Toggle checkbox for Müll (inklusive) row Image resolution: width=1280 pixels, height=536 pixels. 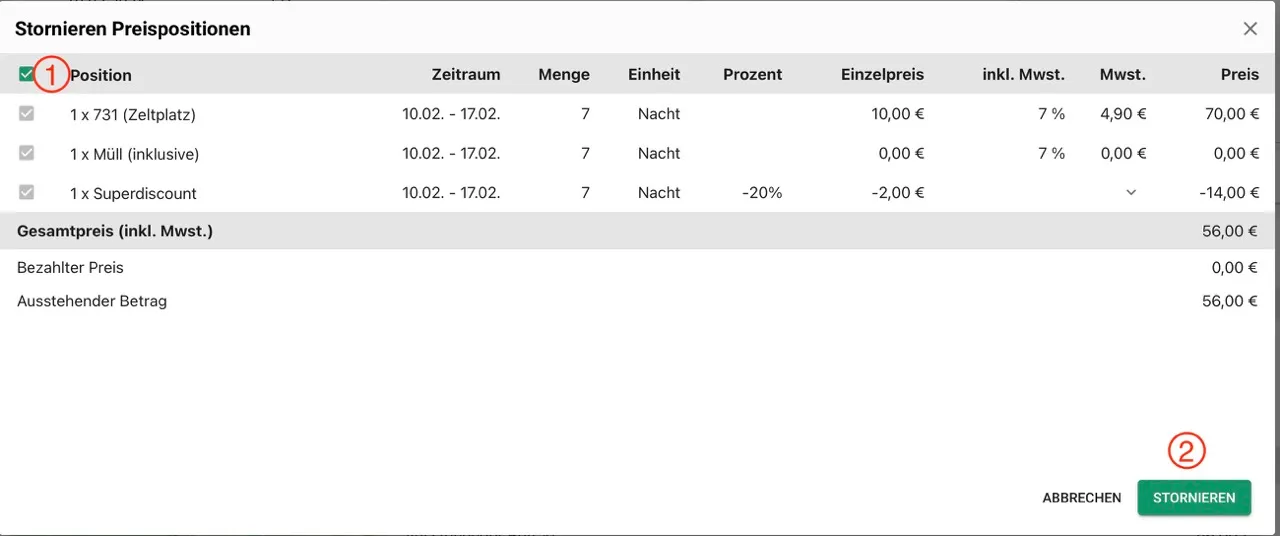point(27,153)
